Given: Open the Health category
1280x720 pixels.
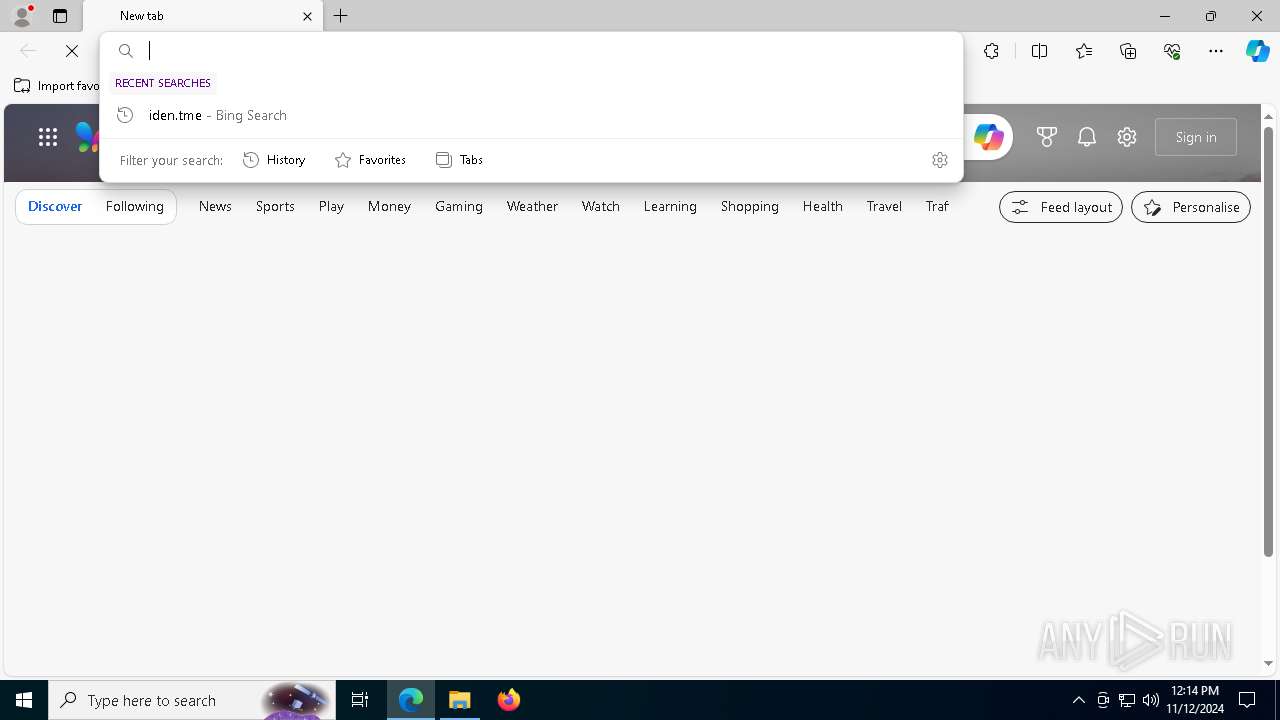Looking at the screenshot, I should [x=822, y=206].
